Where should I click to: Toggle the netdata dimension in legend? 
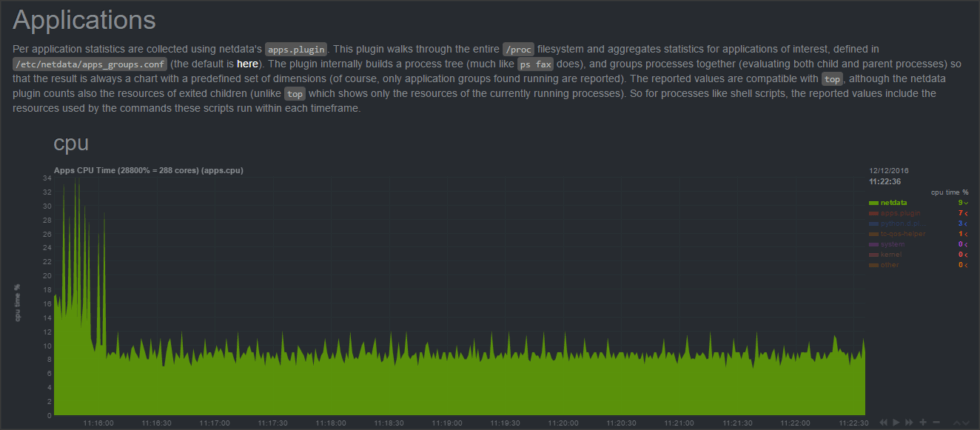pos(894,202)
